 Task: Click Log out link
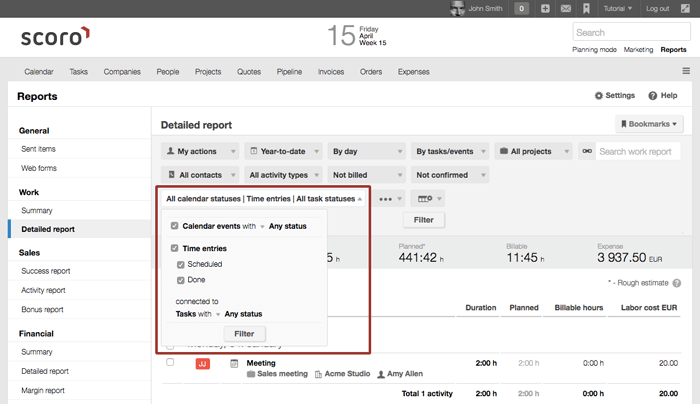click(657, 8)
